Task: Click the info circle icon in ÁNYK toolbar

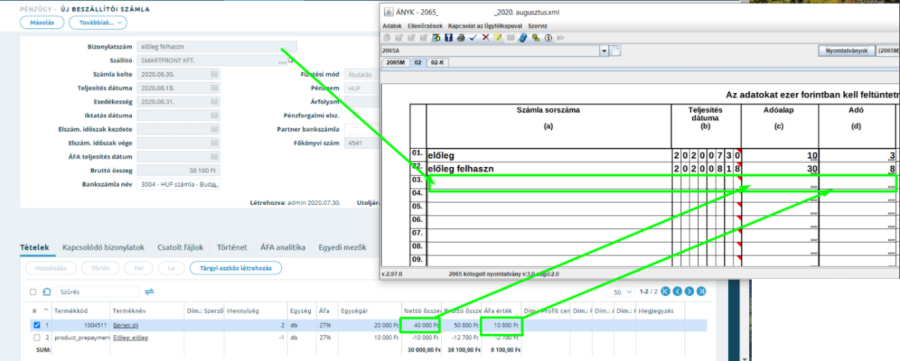Action: pos(548,38)
